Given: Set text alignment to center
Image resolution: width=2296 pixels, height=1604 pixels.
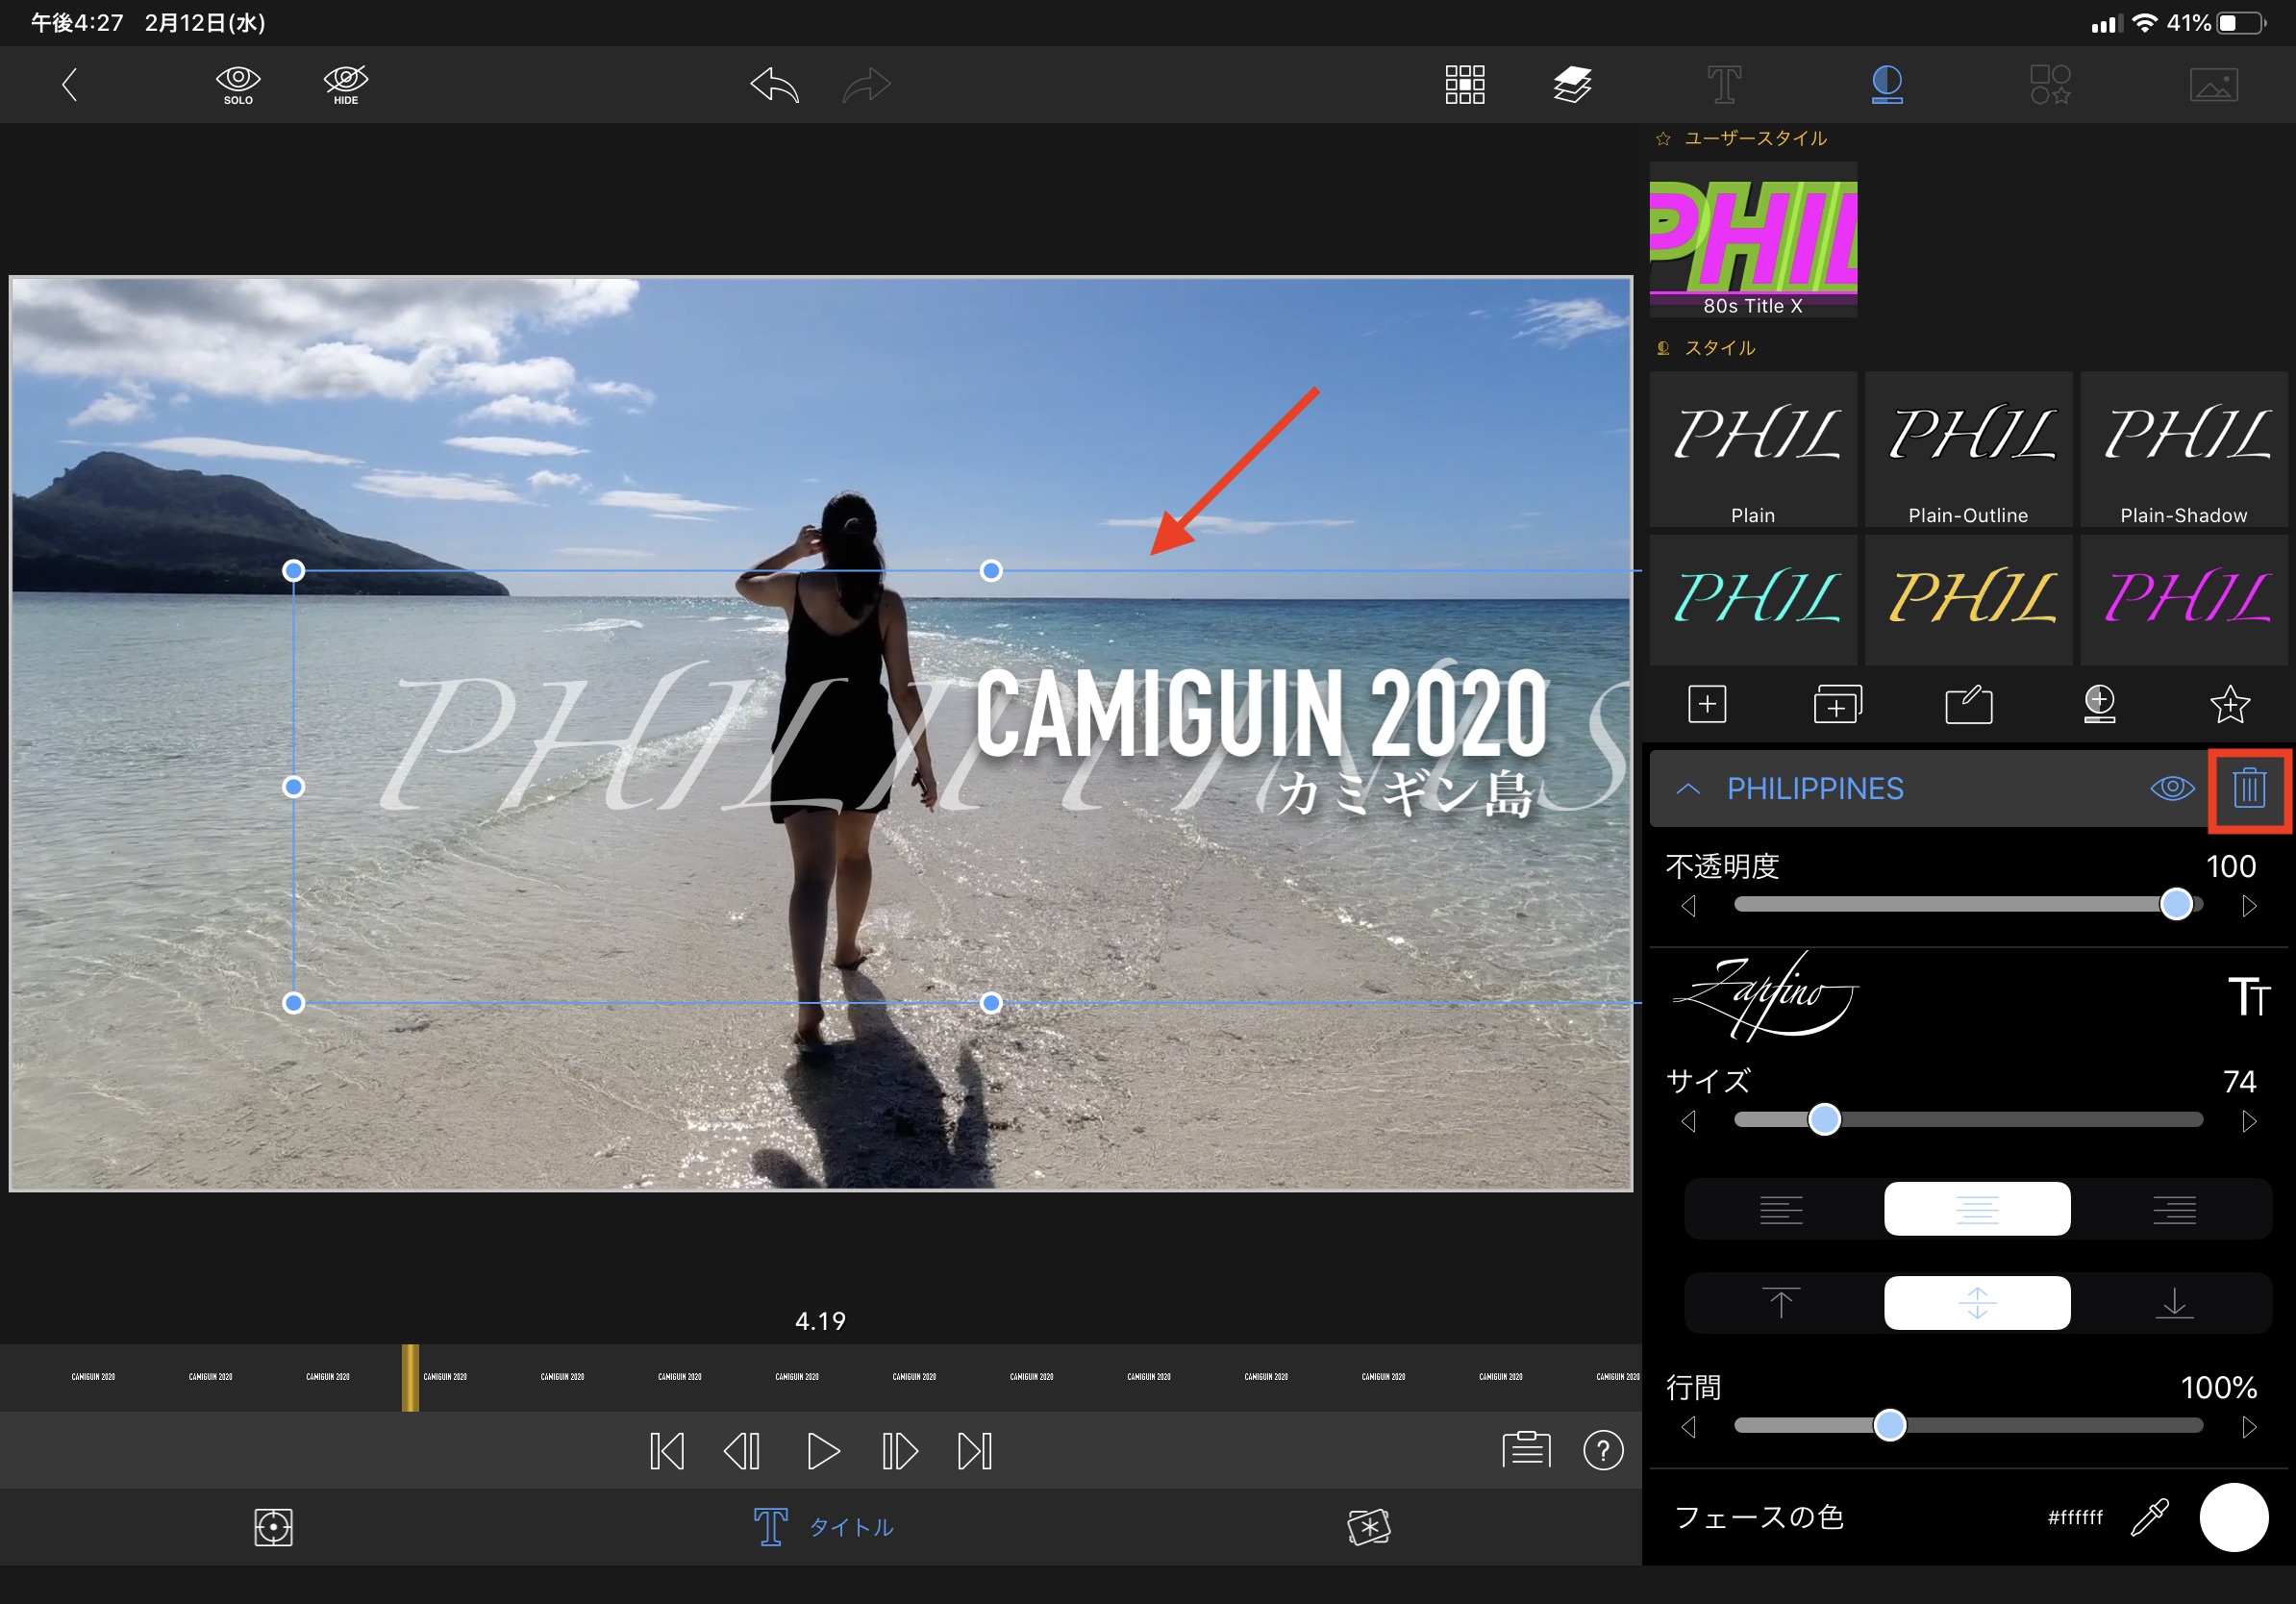Looking at the screenshot, I should tap(1976, 1210).
